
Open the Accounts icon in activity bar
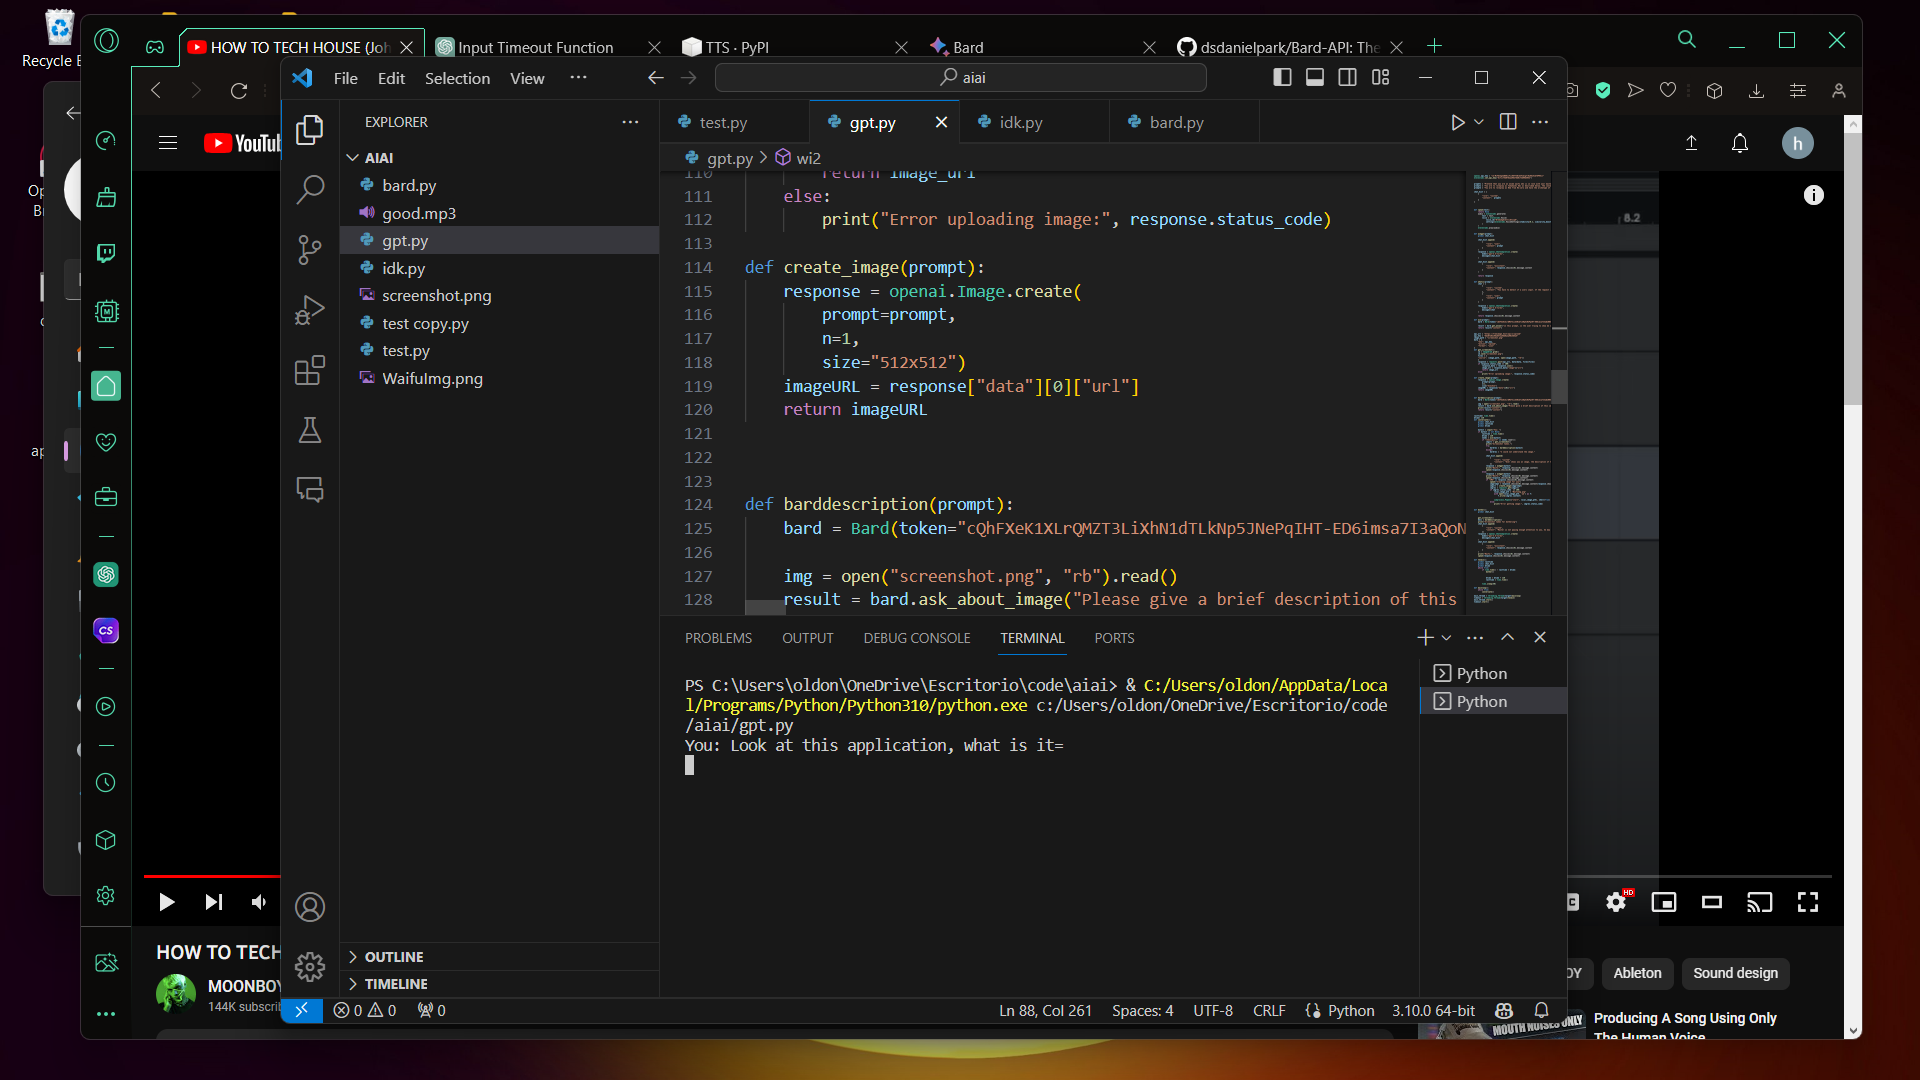(x=310, y=907)
